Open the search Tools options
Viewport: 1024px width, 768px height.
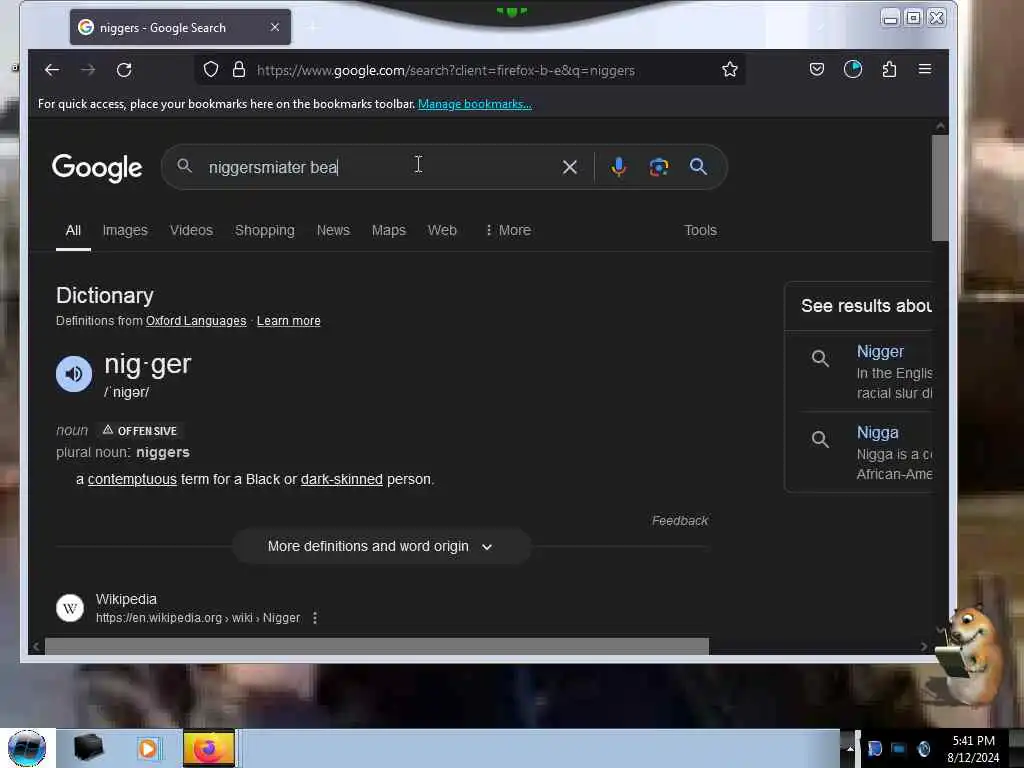(x=700, y=230)
